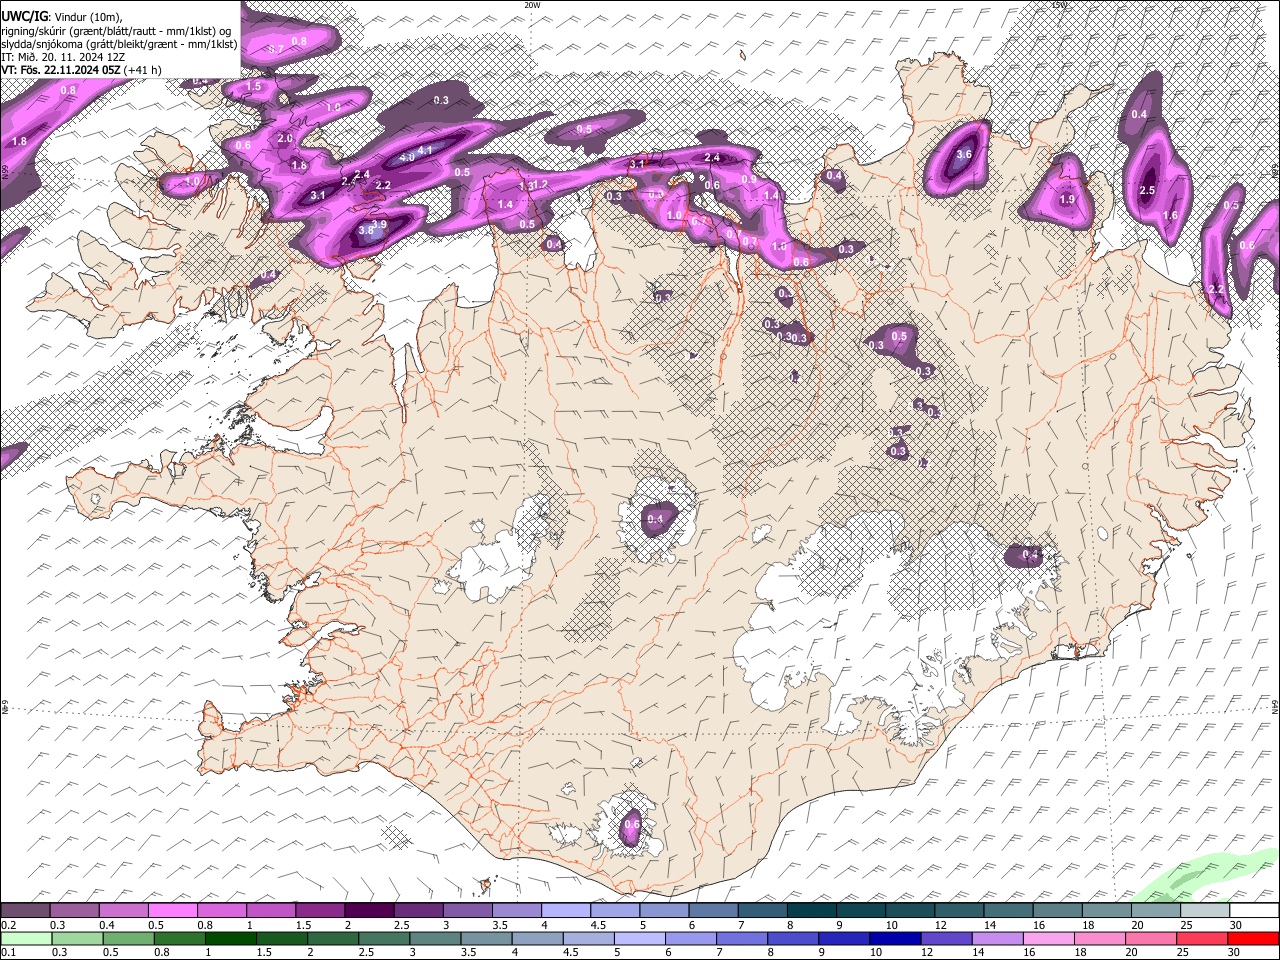Pick the deep blue 10 swatch, lower row

[896, 938]
